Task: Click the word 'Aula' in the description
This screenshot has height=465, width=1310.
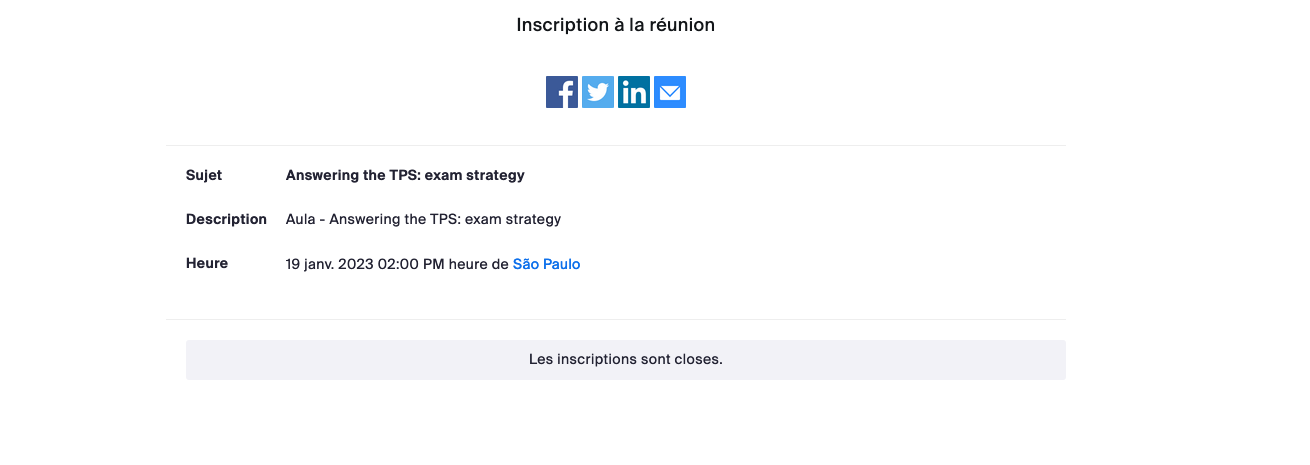Action: [301, 219]
